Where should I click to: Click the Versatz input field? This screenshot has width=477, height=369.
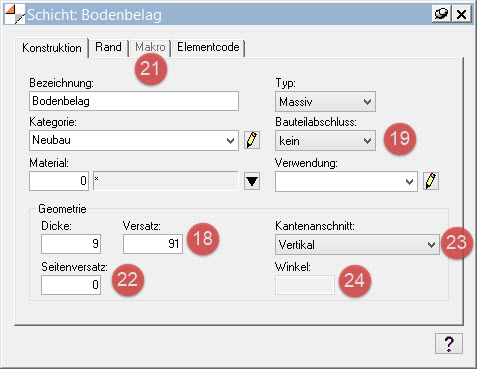click(x=153, y=244)
